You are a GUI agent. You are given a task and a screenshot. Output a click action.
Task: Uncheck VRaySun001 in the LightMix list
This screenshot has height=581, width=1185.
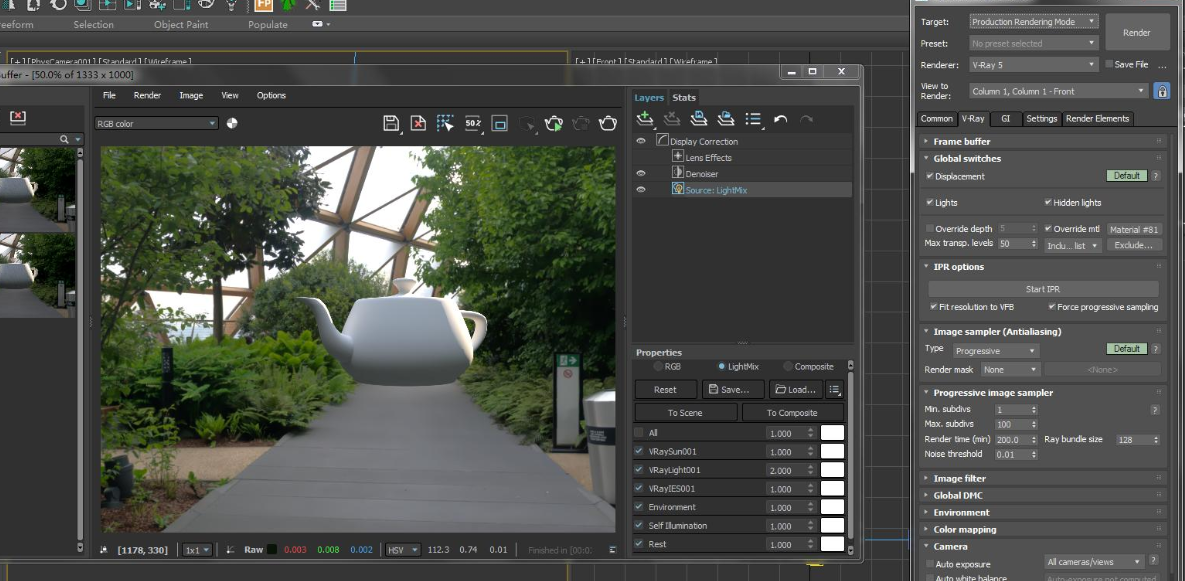tap(640, 451)
